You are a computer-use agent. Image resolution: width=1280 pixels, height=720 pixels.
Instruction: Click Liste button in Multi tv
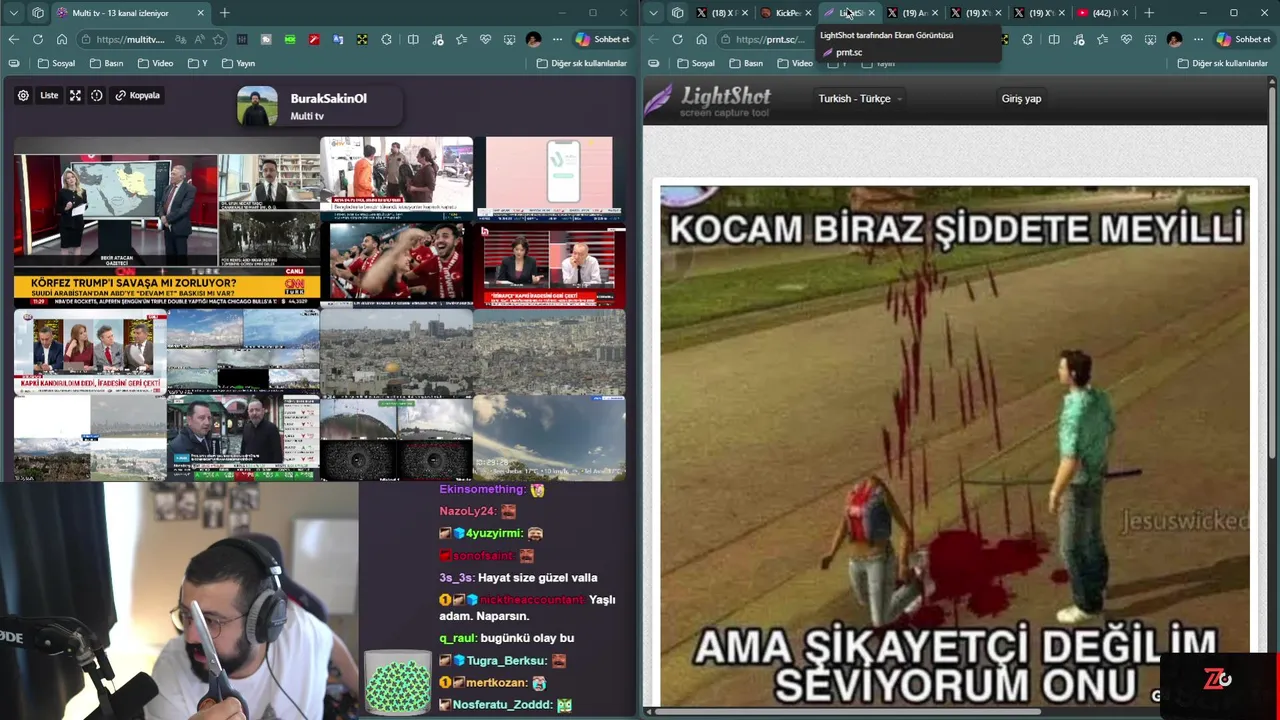click(x=49, y=96)
